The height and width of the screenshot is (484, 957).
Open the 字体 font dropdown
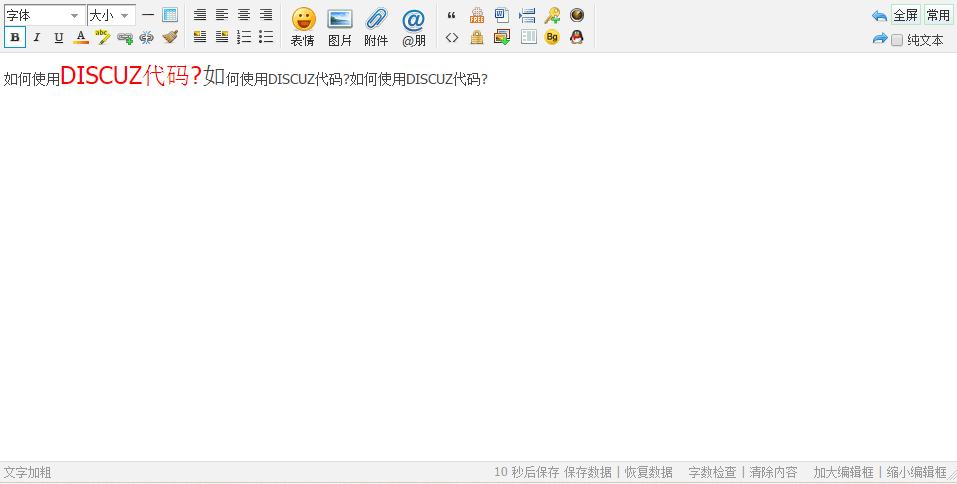pos(44,15)
